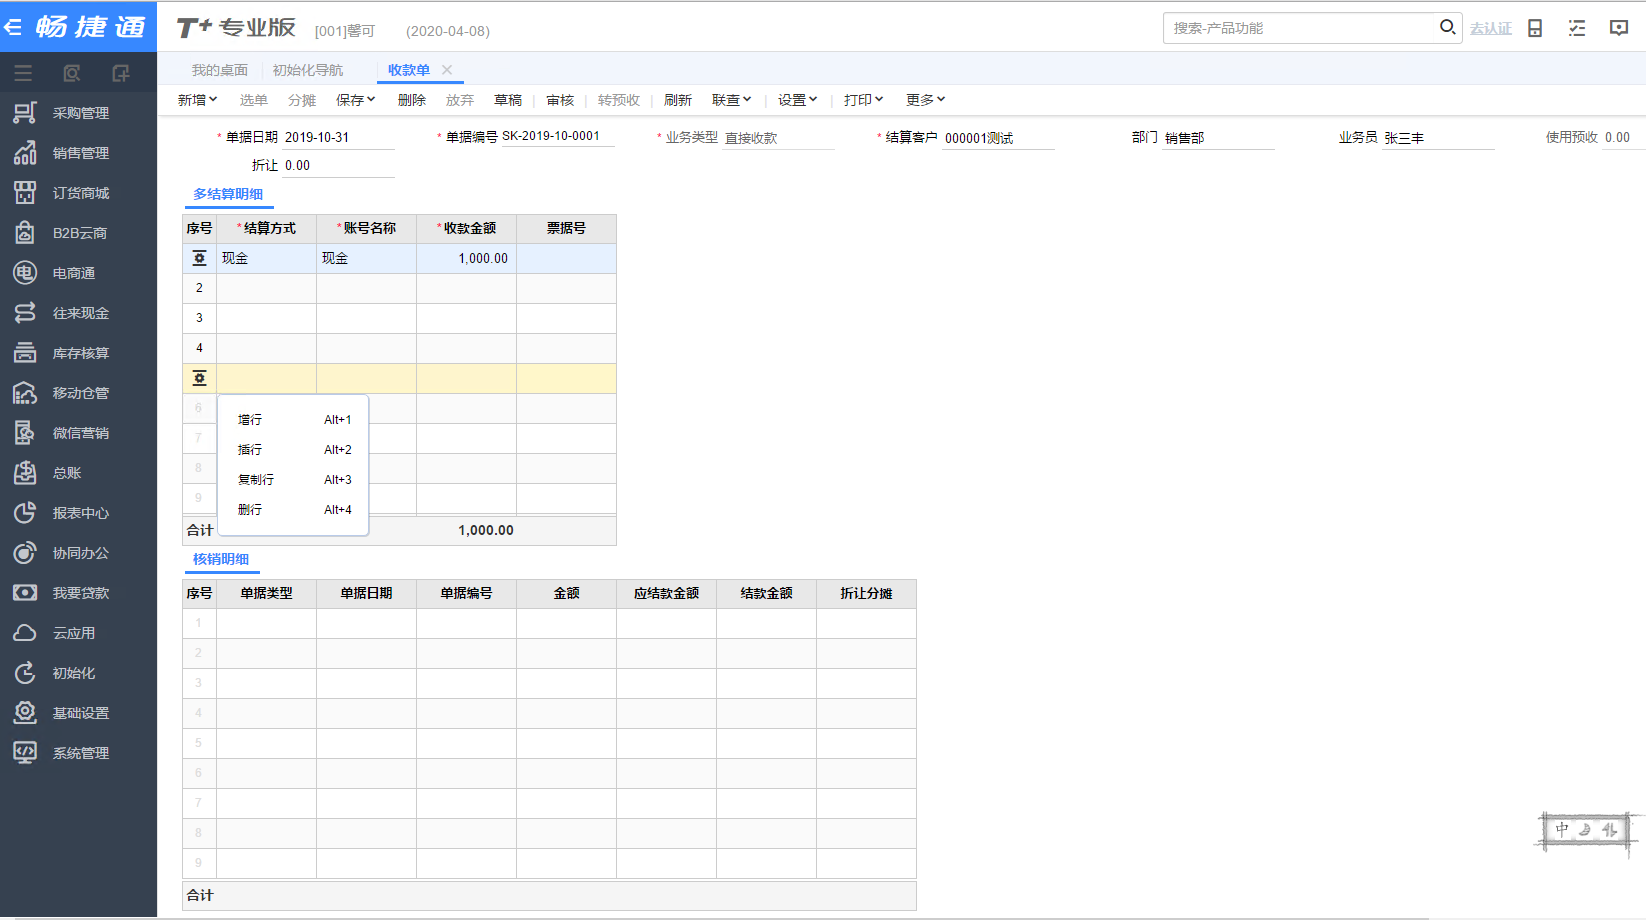Viewport: 1646px width, 920px height.
Task: Edit the 折让 field 0.00
Action: click(x=338, y=165)
